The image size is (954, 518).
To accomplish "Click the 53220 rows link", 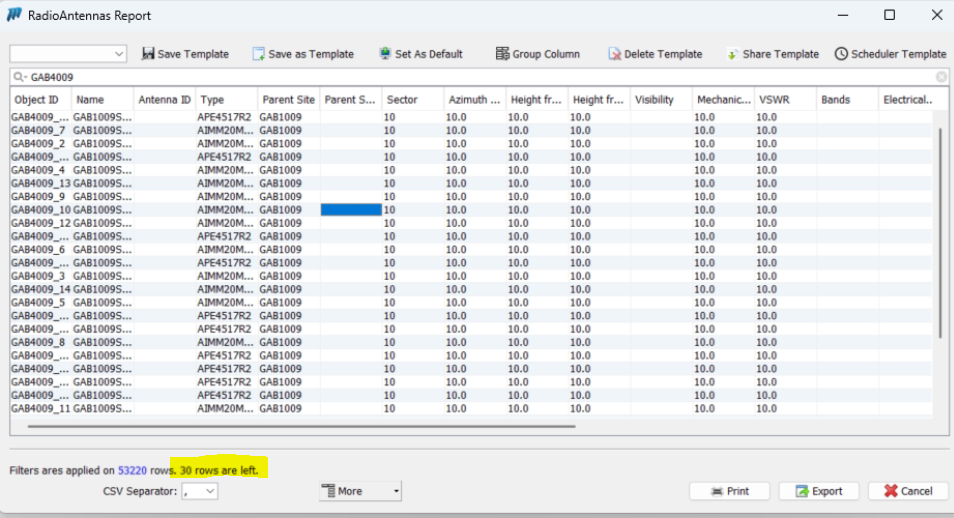I will (134, 470).
